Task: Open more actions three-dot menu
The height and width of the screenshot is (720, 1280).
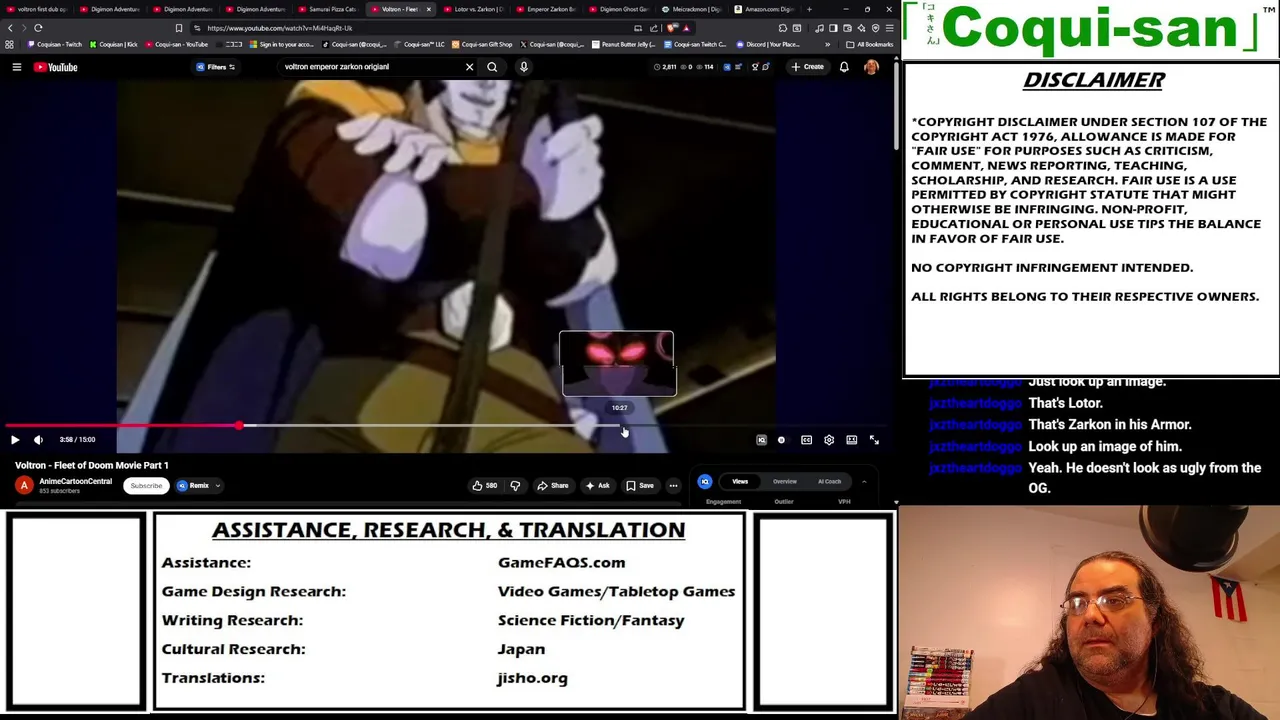Action: (673, 486)
